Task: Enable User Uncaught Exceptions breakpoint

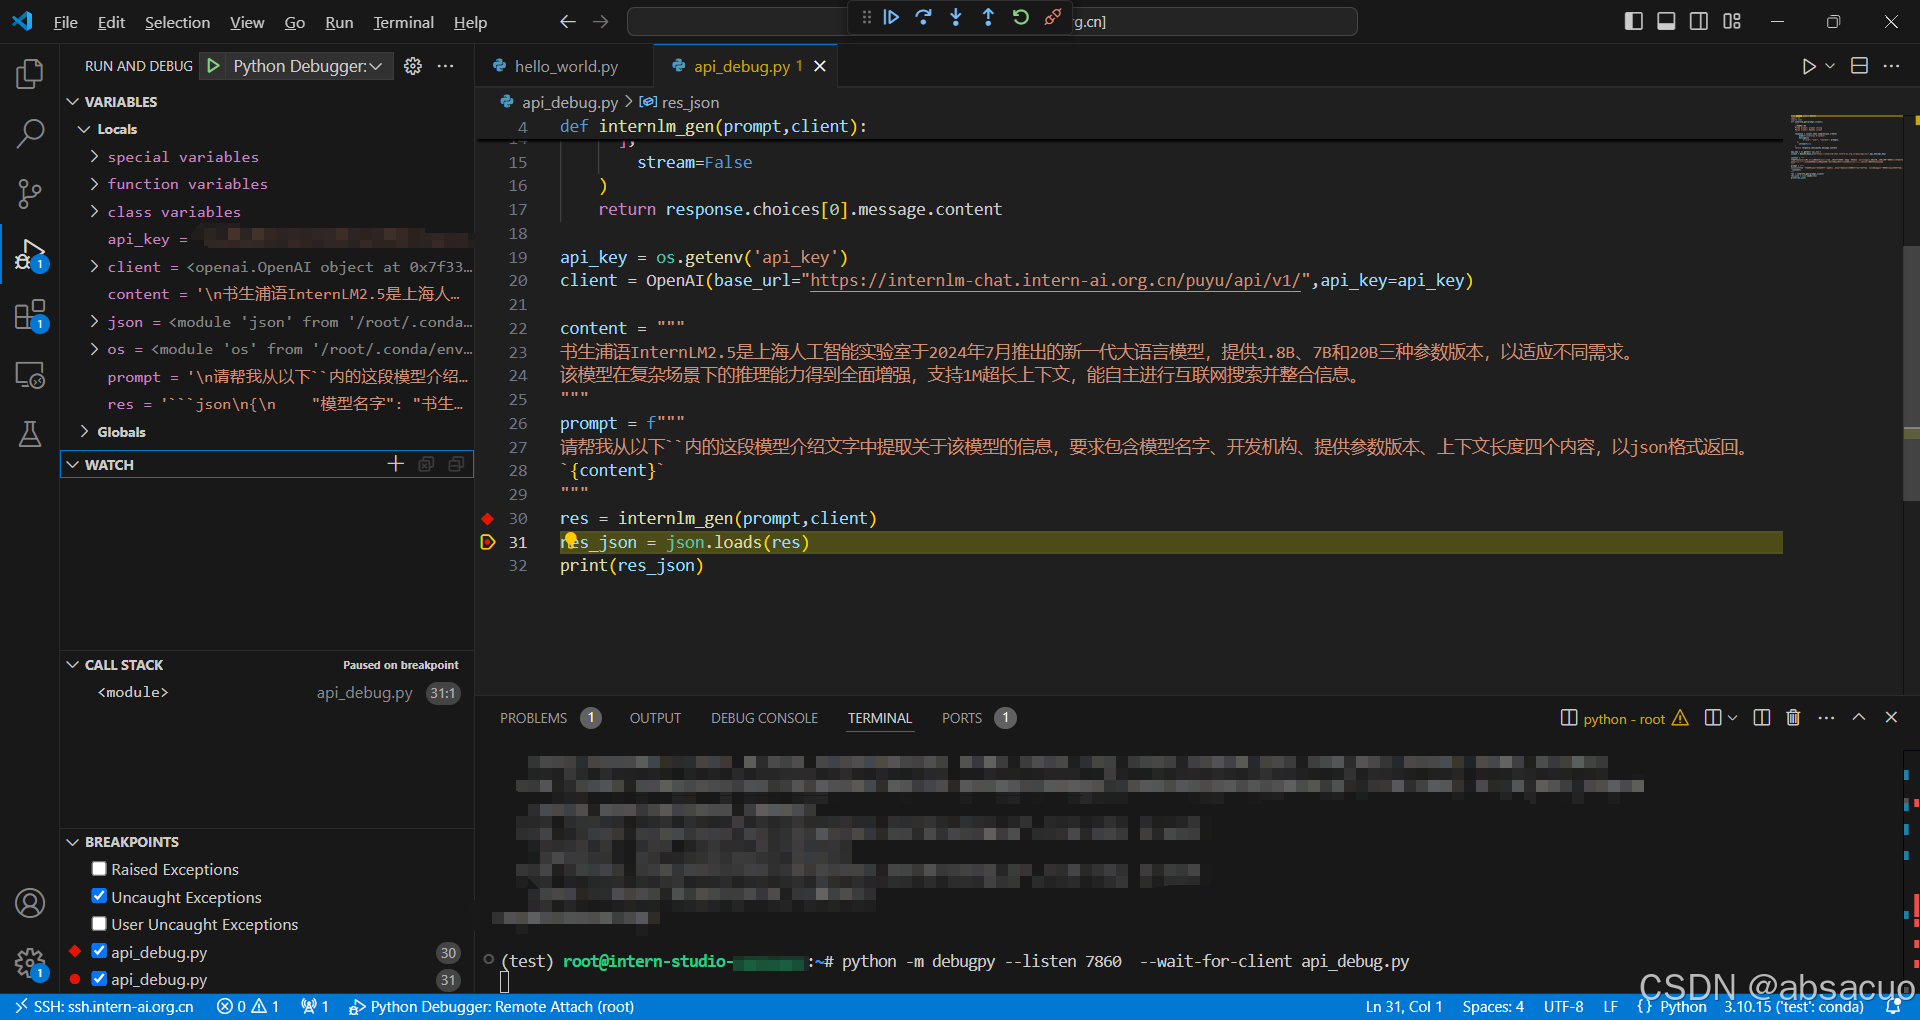Action: [99, 924]
